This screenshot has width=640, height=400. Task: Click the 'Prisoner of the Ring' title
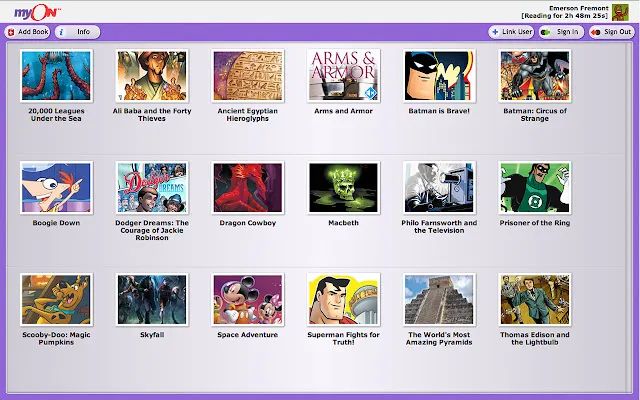[x=535, y=223]
